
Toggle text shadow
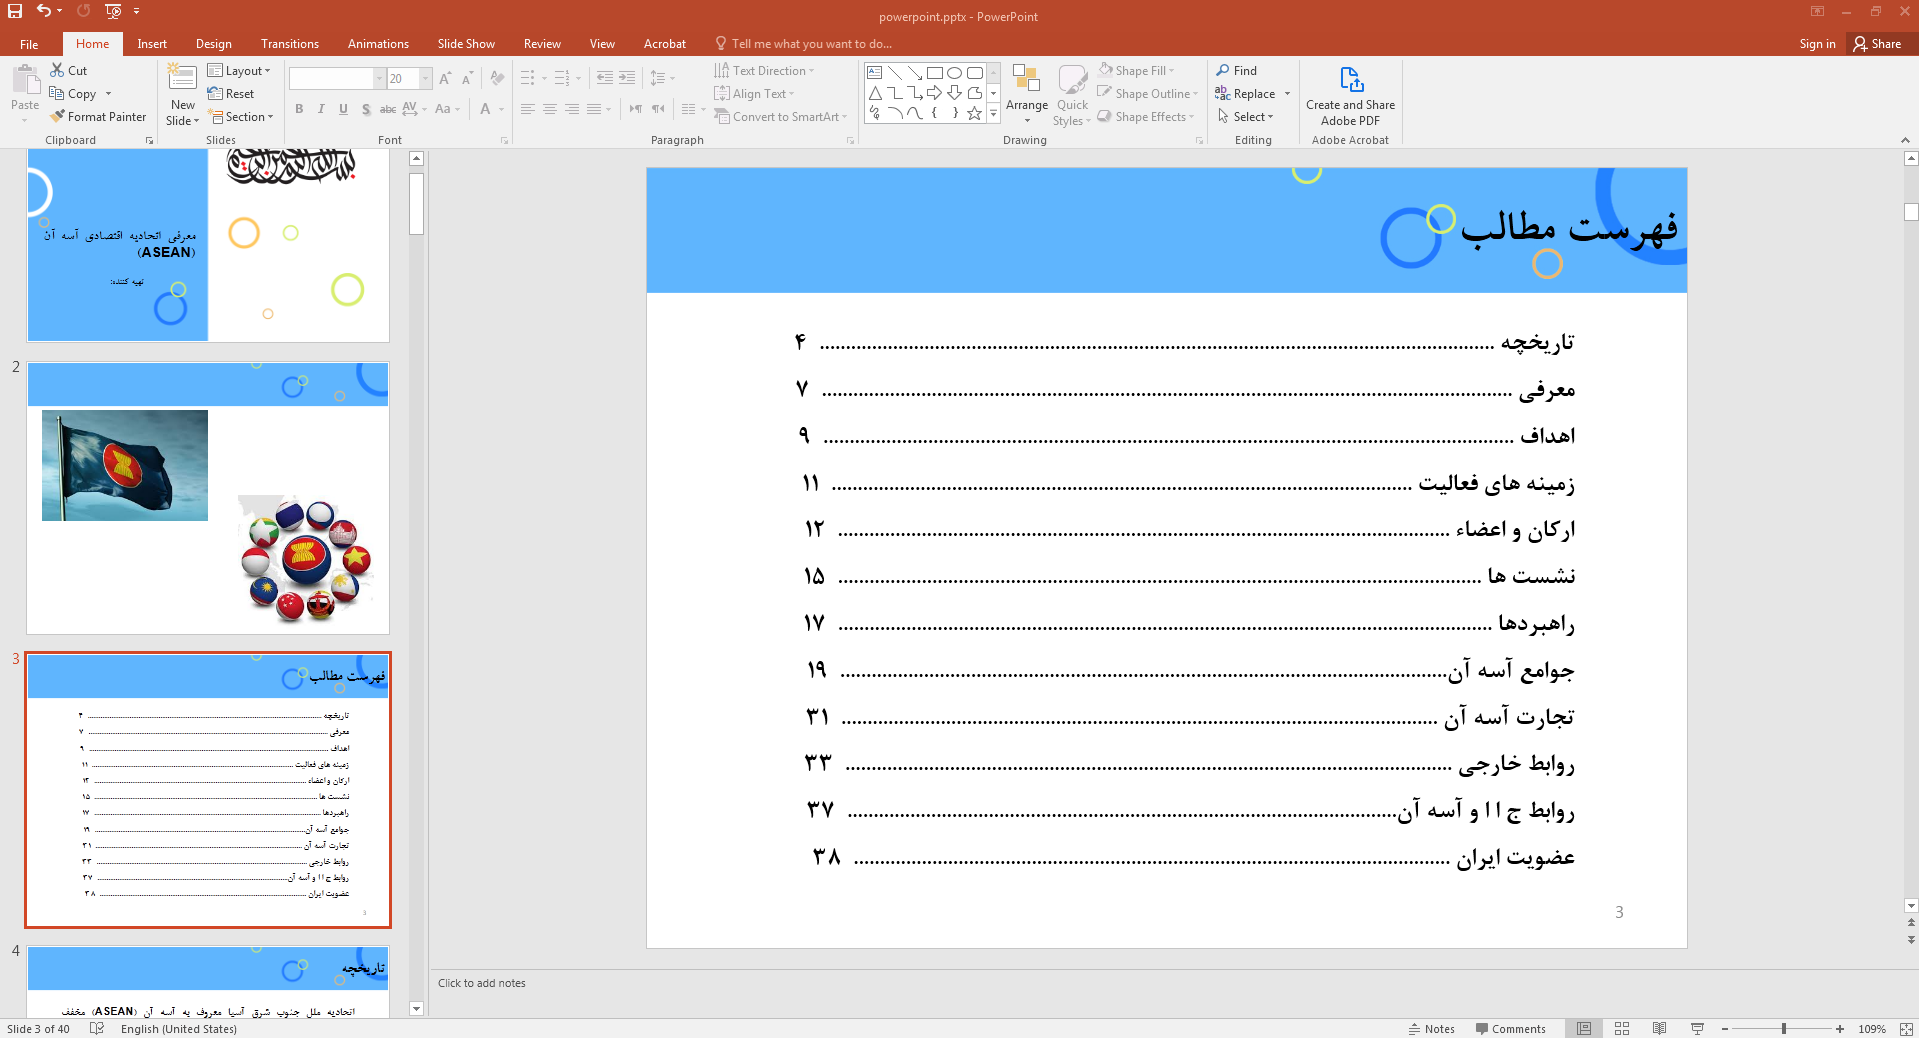tap(366, 109)
